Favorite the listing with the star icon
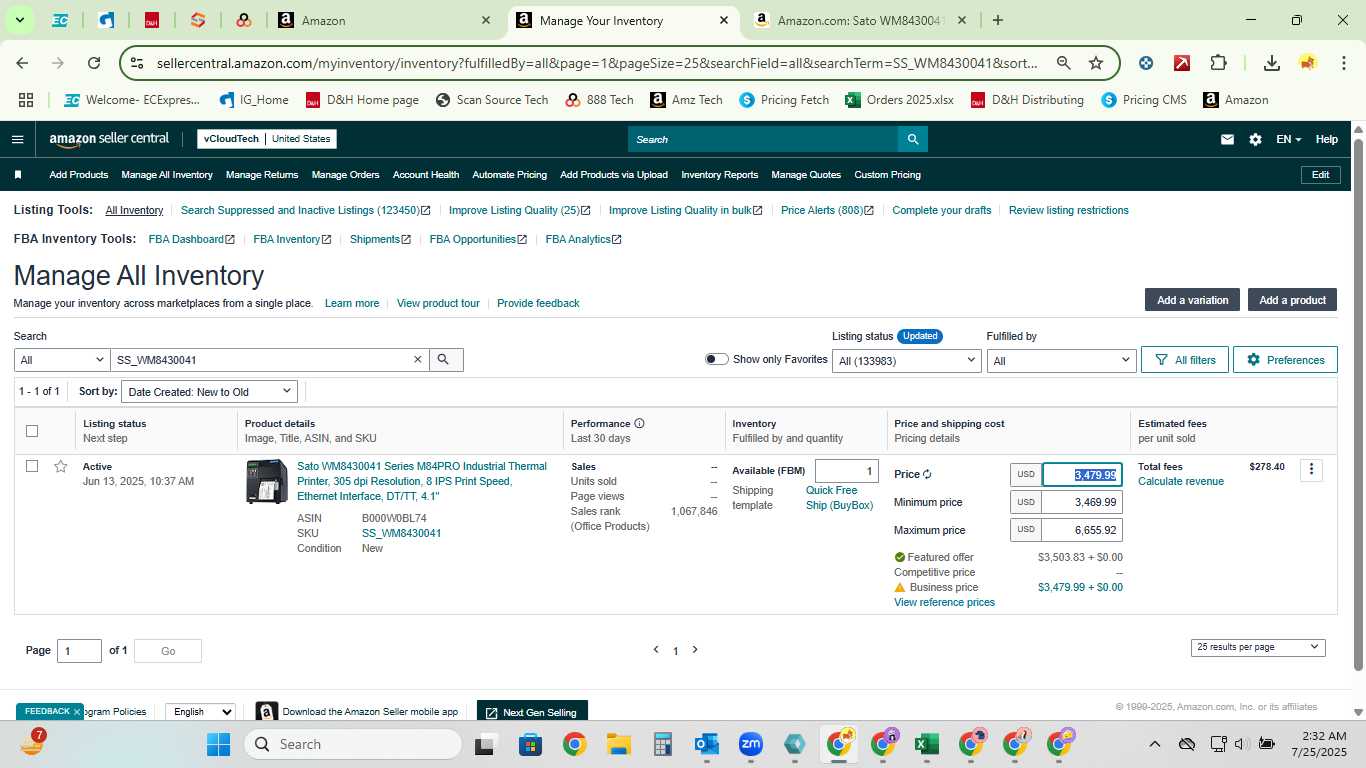Screen dimensions: 1366x768 click(x=61, y=466)
